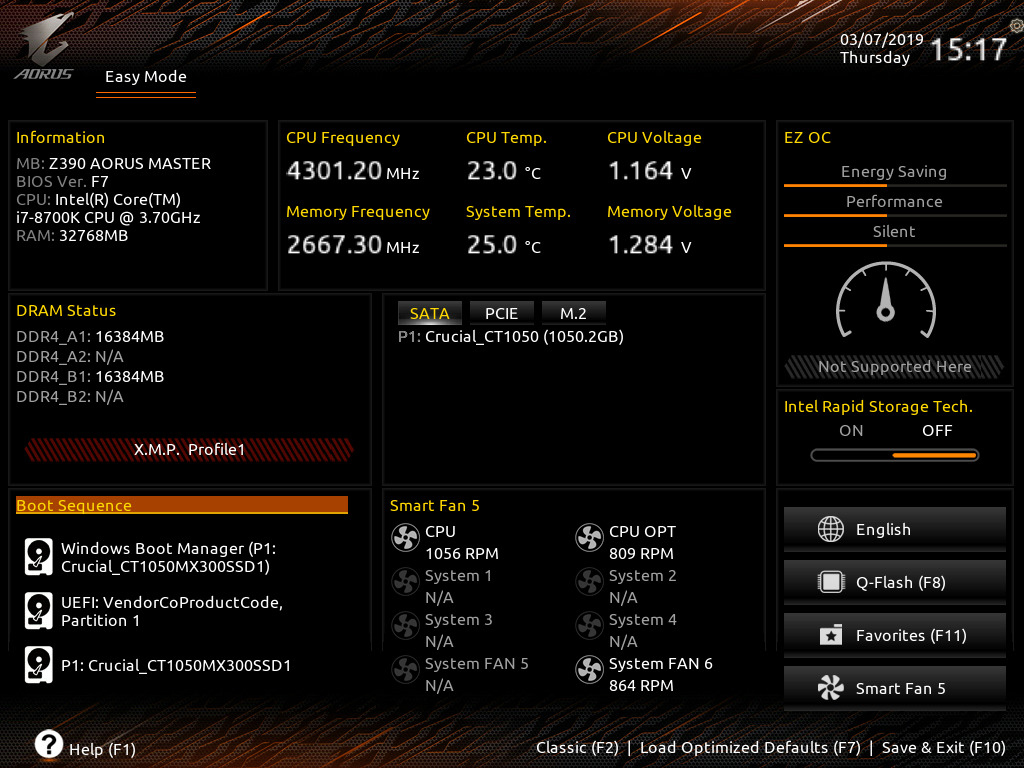Click the System 4 fan icon
Image resolution: width=1024 pixels, height=768 pixels.
tap(590, 626)
